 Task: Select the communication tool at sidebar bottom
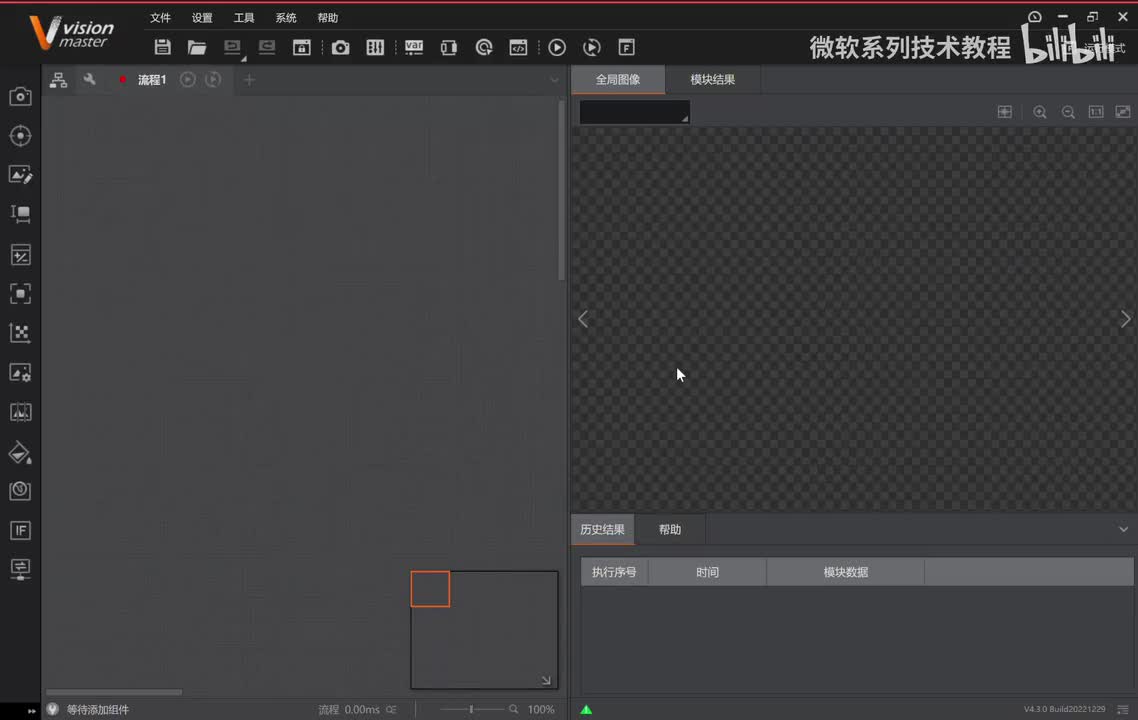(x=20, y=569)
